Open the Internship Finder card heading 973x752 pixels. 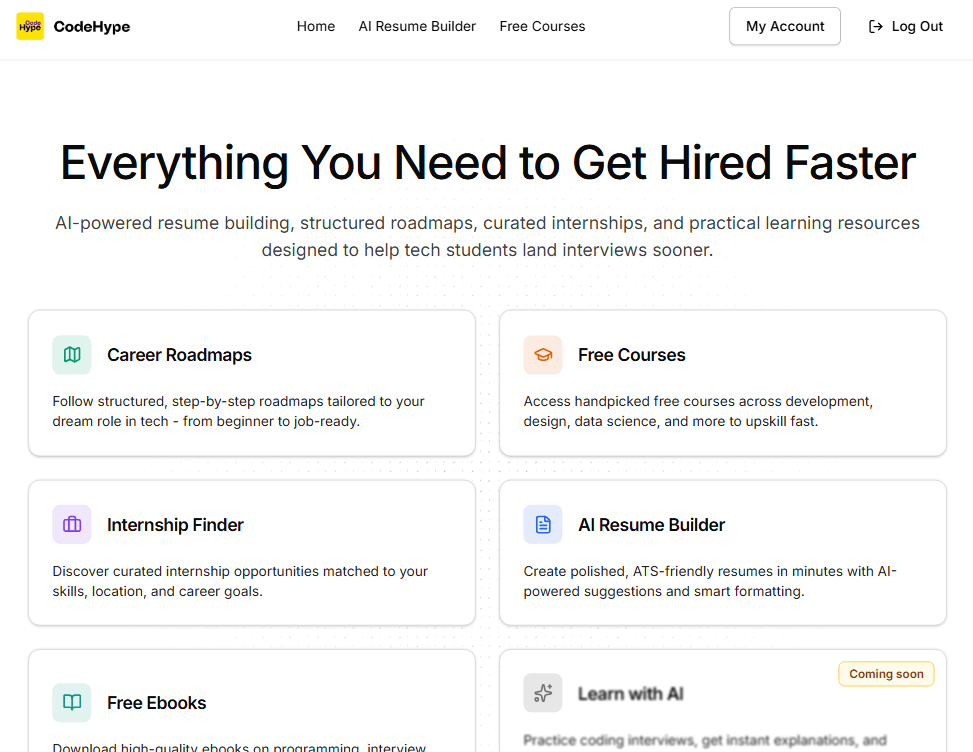click(x=175, y=525)
